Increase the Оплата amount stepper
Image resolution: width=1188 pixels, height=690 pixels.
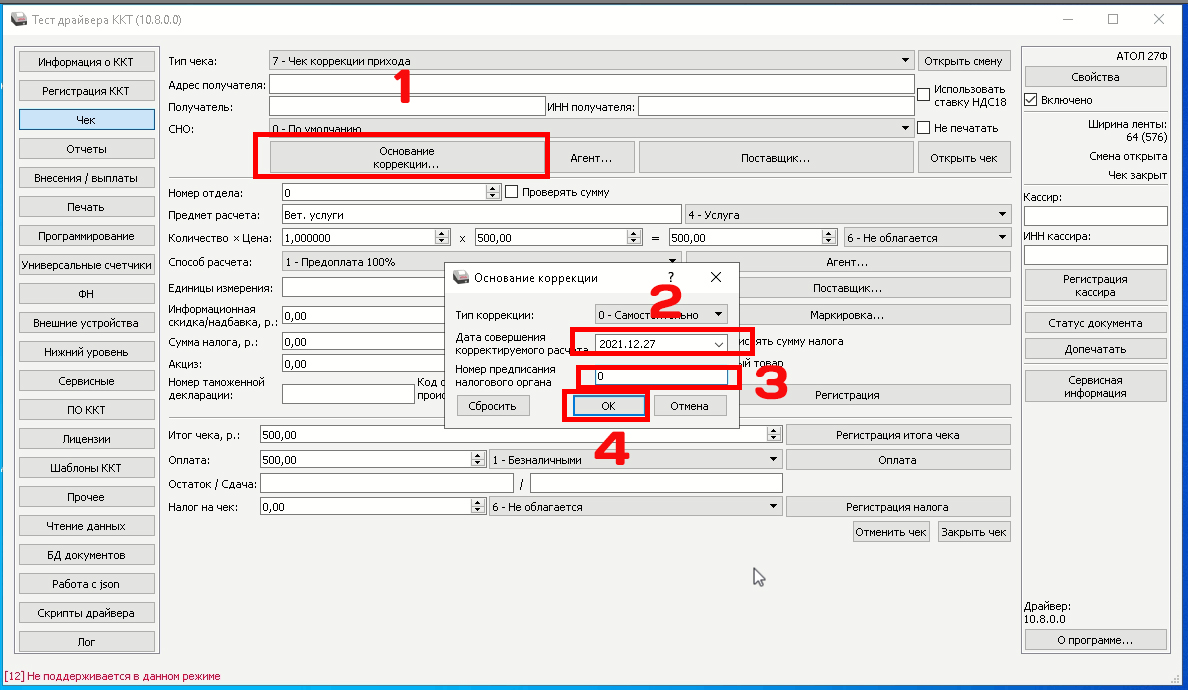pyautogui.click(x=477, y=456)
